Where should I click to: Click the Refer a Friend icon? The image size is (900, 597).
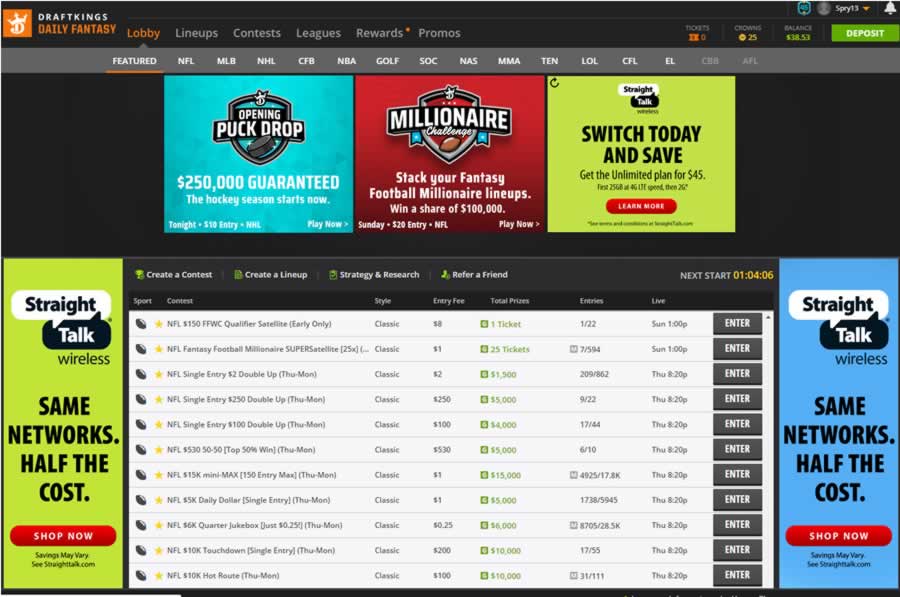coord(445,274)
